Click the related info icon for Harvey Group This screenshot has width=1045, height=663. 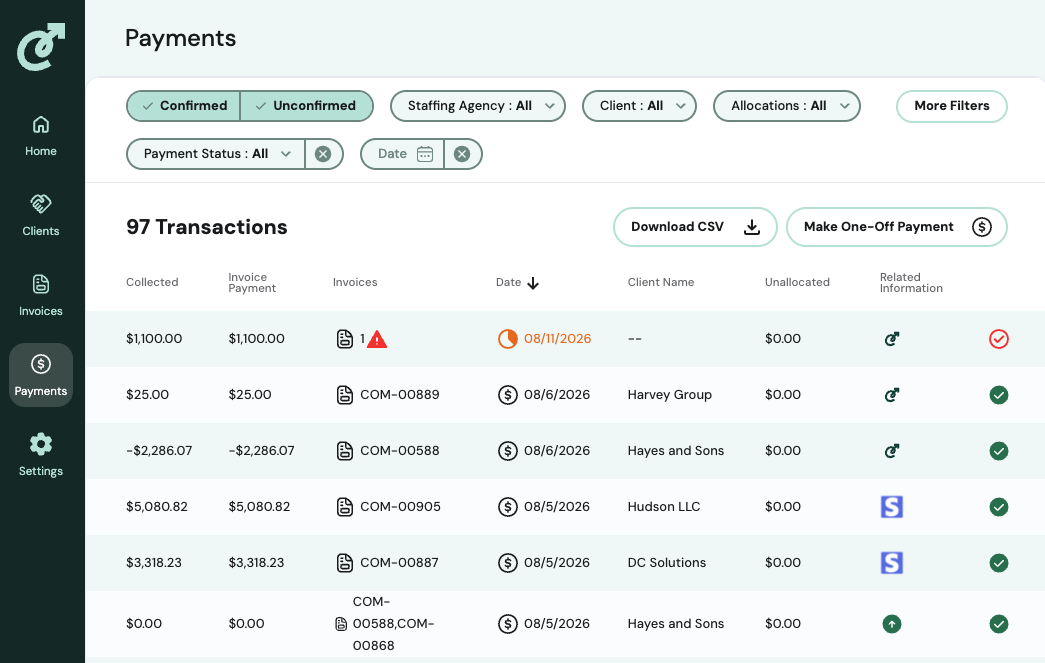point(892,395)
